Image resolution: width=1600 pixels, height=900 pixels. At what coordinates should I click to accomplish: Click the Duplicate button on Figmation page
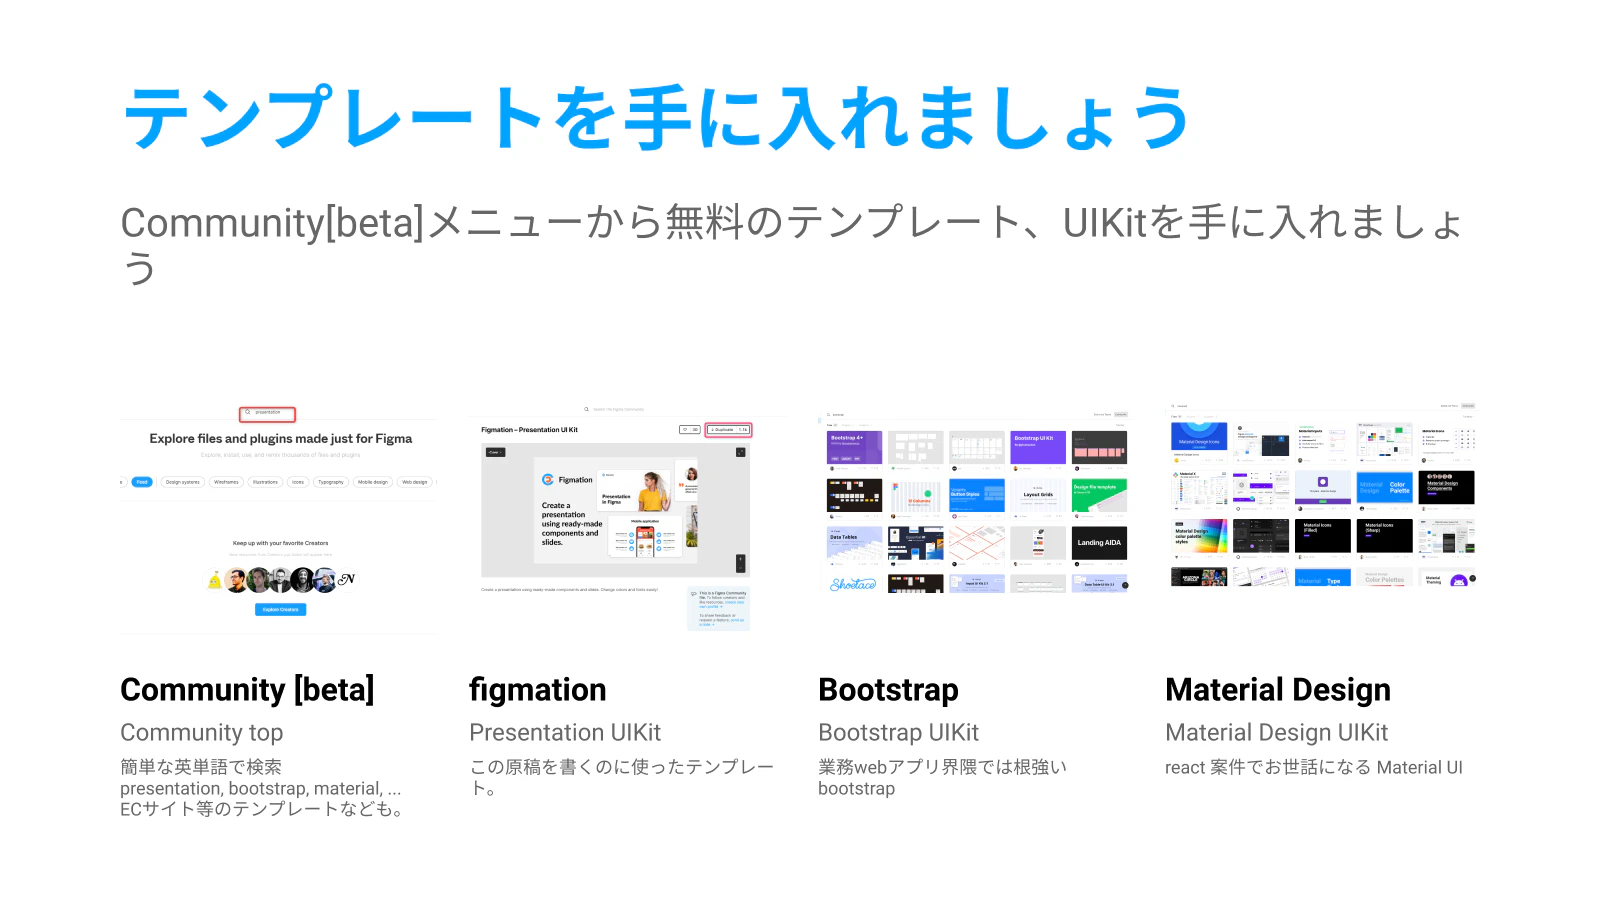tap(729, 430)
